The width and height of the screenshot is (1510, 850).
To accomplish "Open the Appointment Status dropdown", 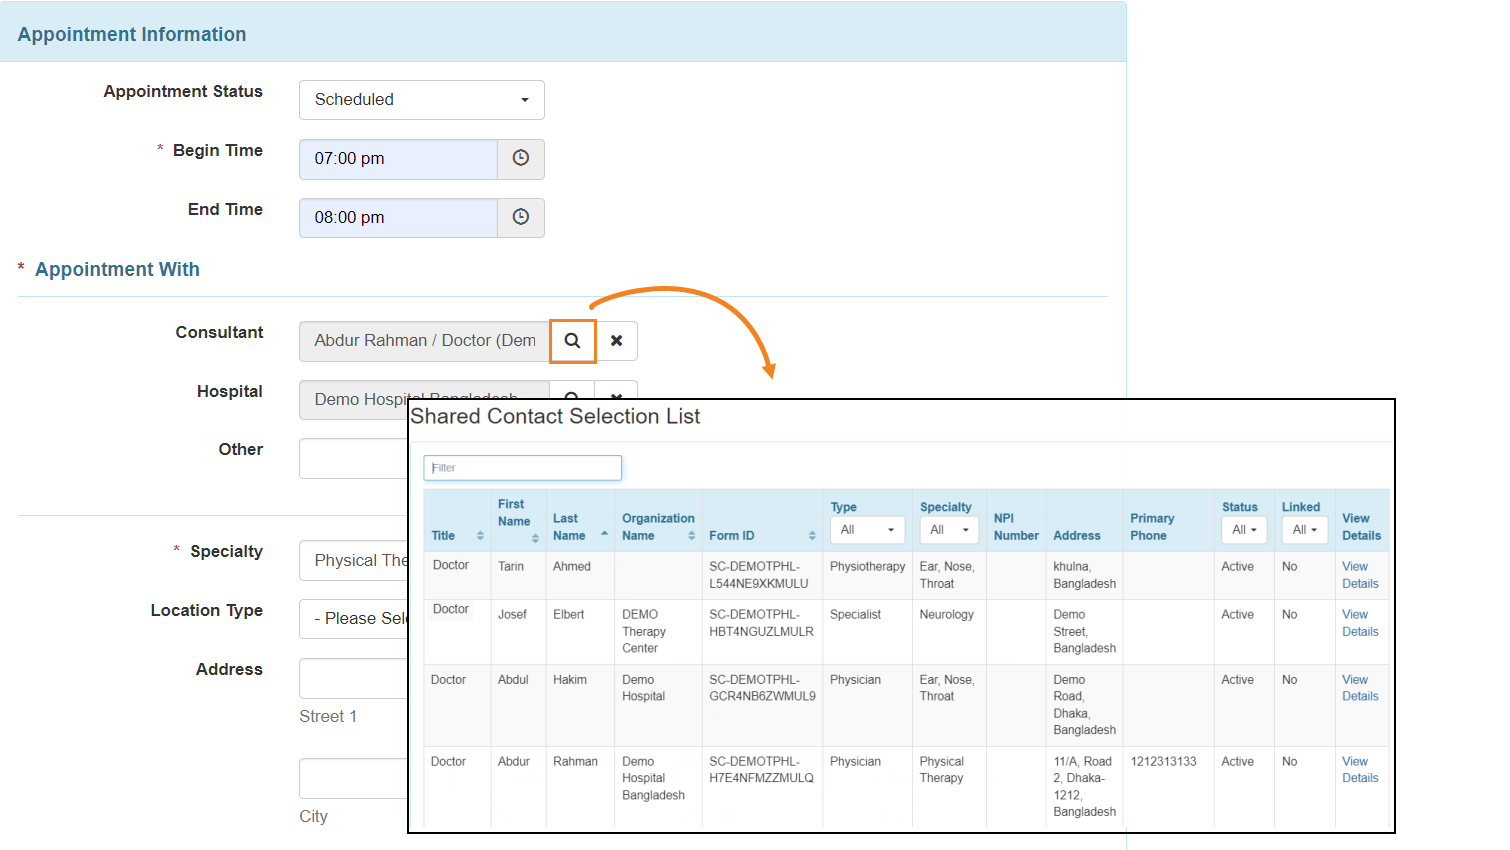I will coord(422,100).
